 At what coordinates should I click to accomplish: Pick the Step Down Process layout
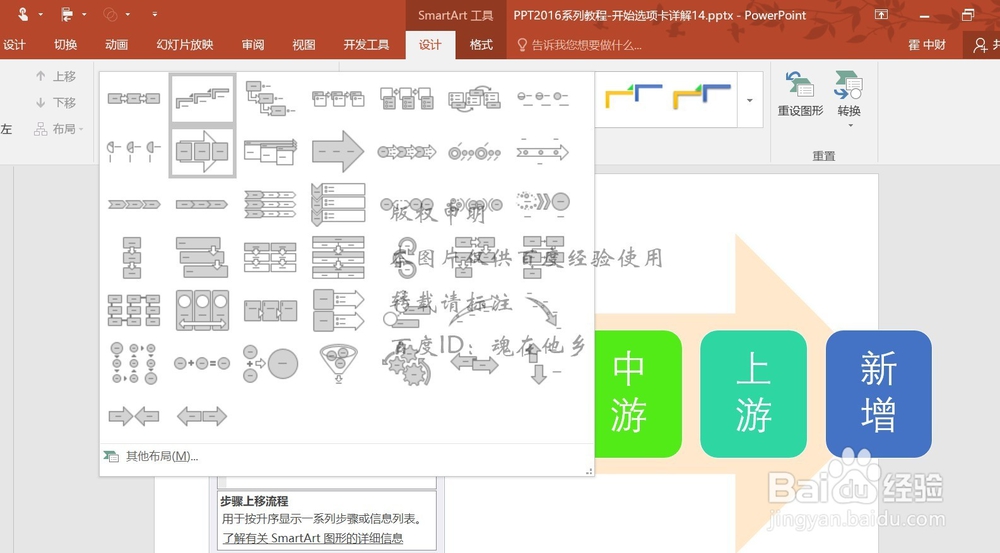point(270,98)
